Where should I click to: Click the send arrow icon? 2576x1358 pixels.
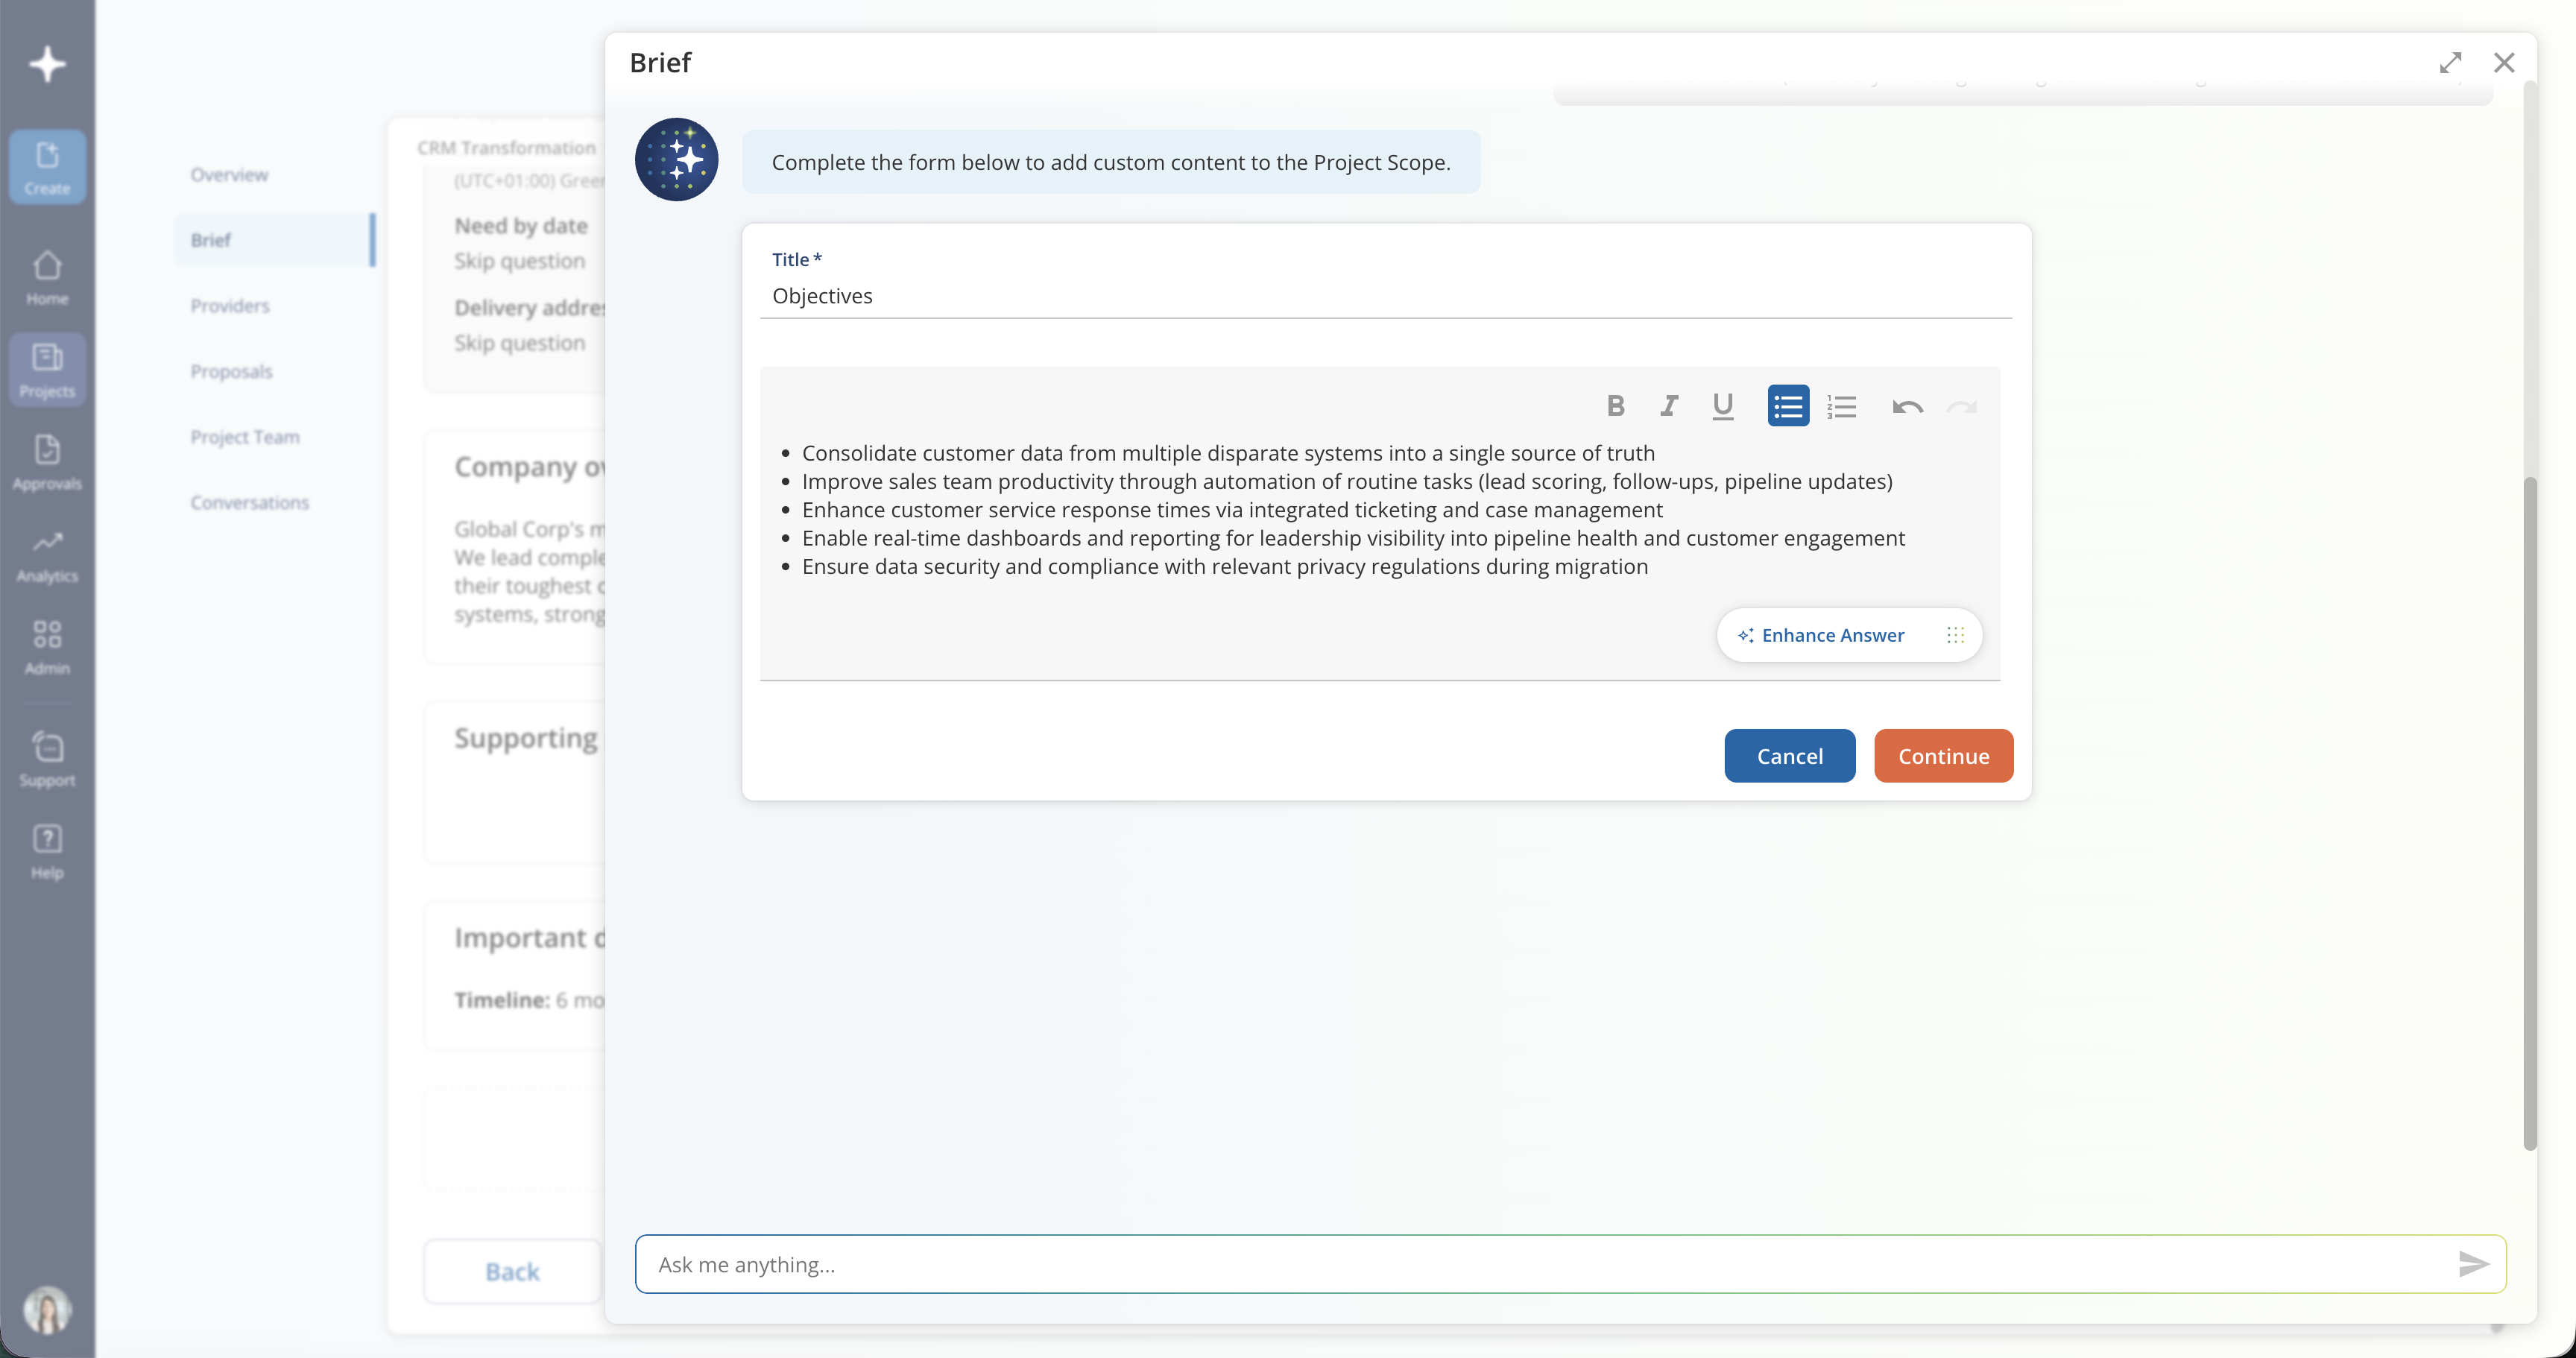coord(2472,1264)
